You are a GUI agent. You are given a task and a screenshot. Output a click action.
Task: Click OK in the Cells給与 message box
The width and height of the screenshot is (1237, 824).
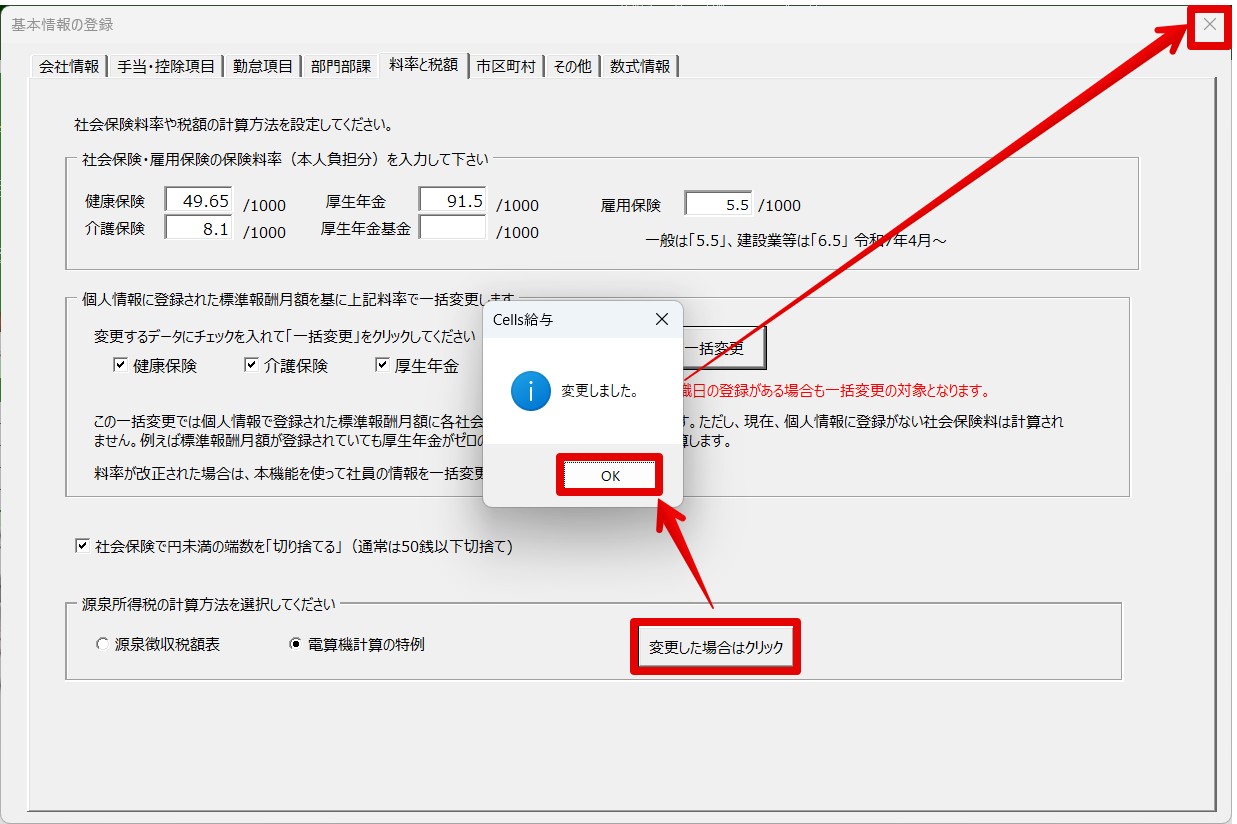click(610, 476)
